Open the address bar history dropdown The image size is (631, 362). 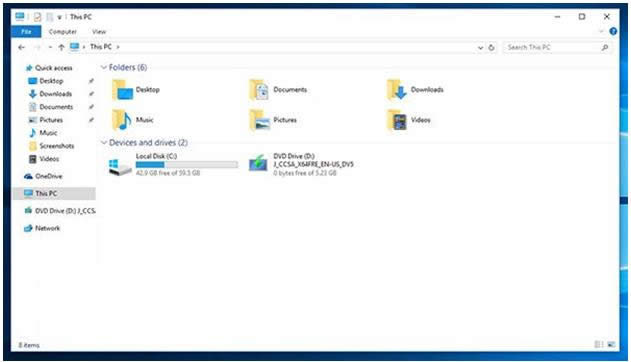[x=480, y=47]
